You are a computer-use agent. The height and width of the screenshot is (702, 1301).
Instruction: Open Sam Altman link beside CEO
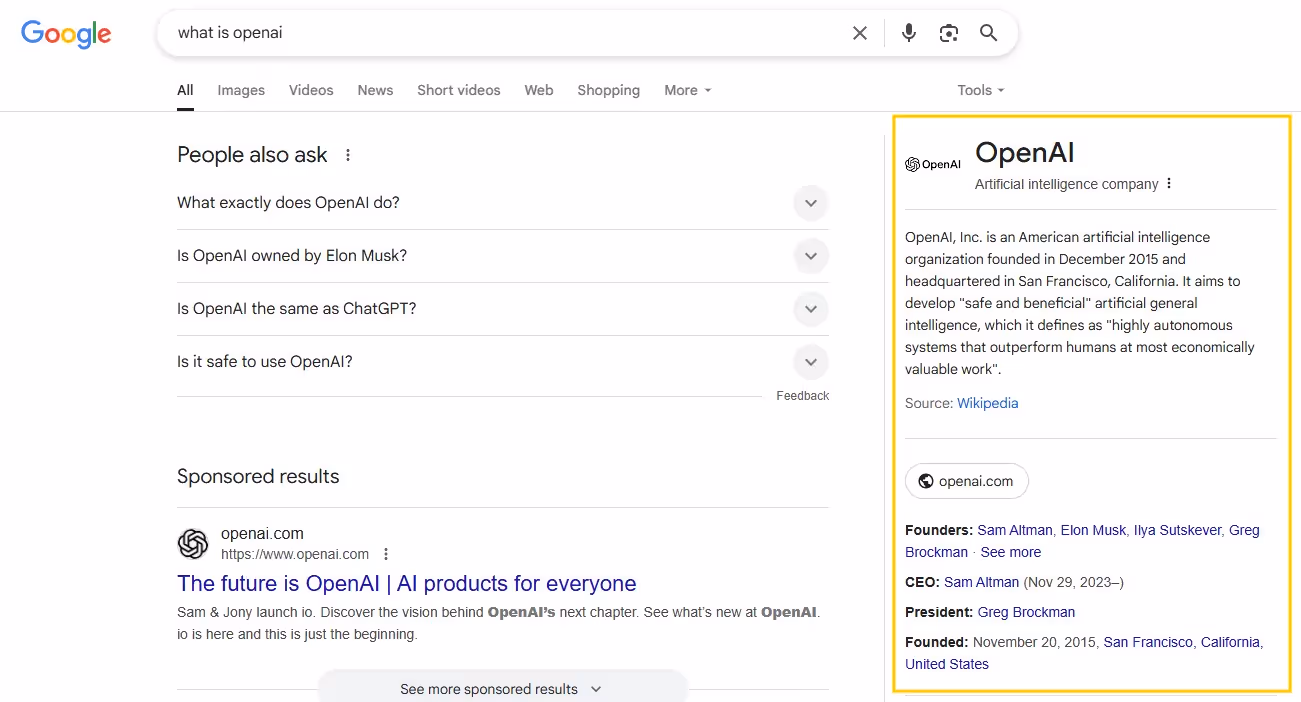click(x=982, y=582)
